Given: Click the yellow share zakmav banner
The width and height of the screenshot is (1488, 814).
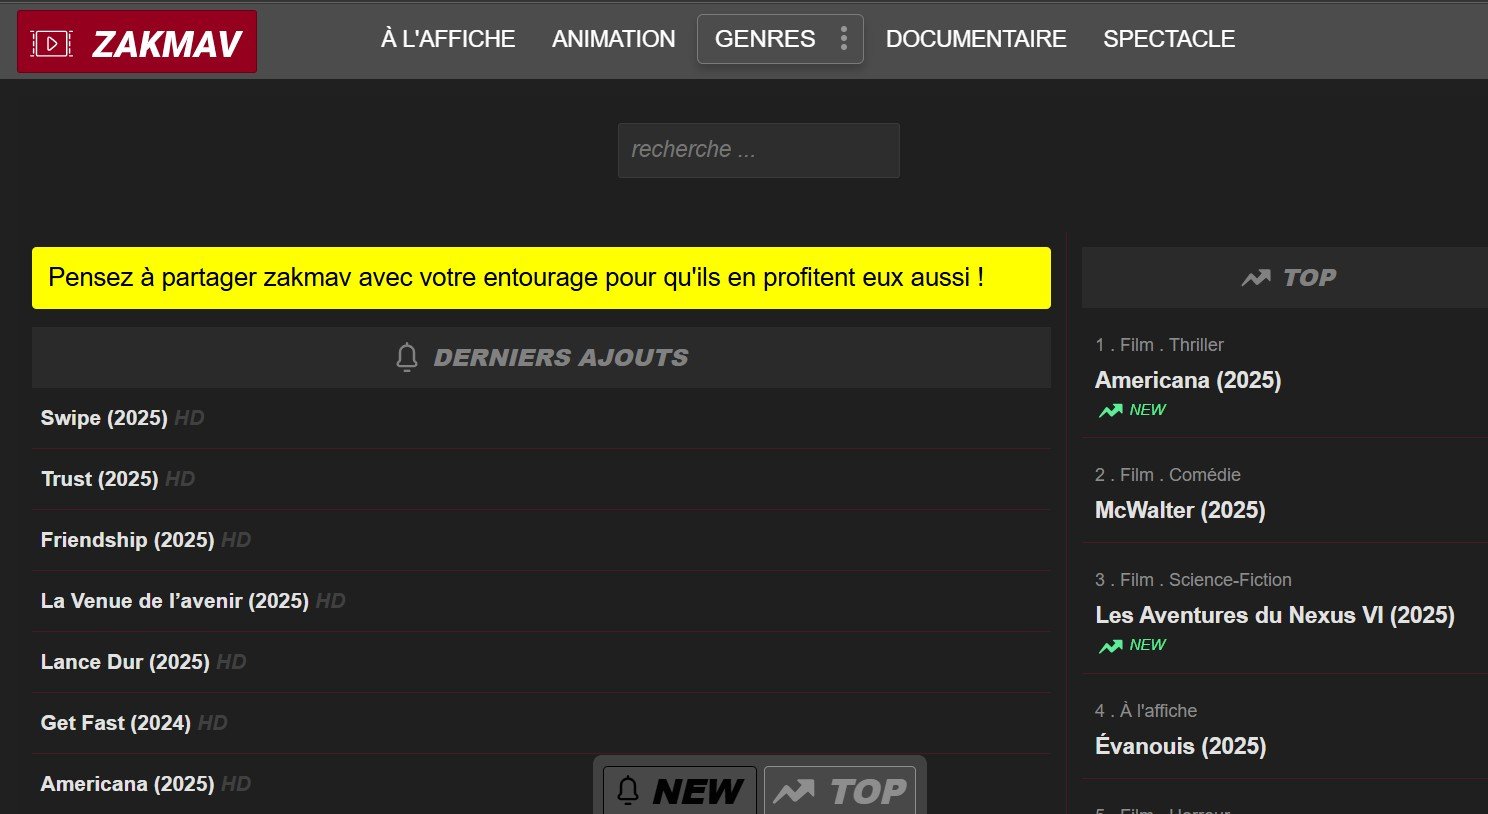Looking at the screenshot, I should coord(541,278).
